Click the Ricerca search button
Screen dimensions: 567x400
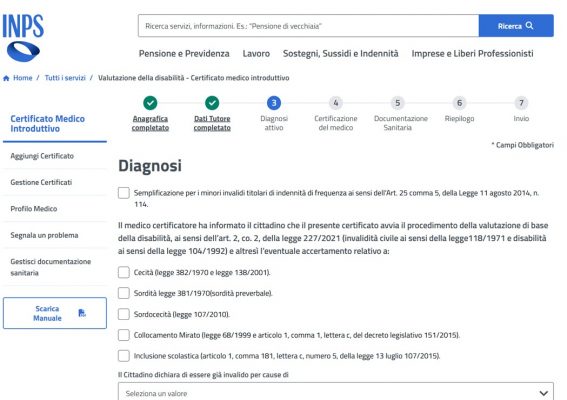coord(516,26)
